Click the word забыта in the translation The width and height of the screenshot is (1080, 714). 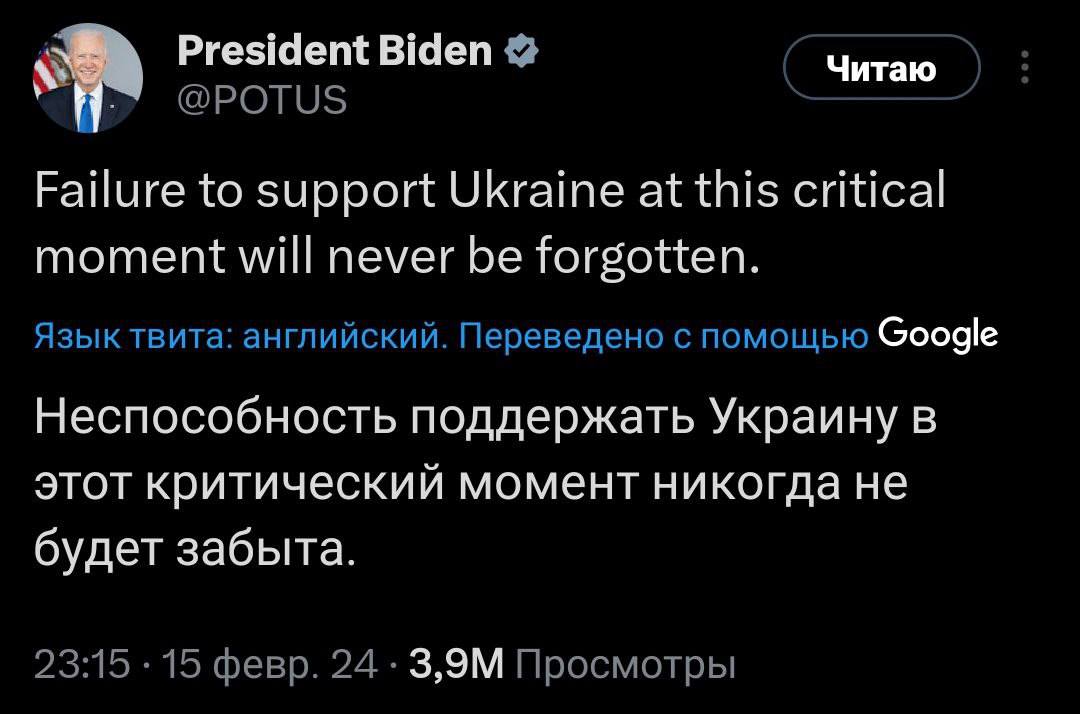coord(264,549)
